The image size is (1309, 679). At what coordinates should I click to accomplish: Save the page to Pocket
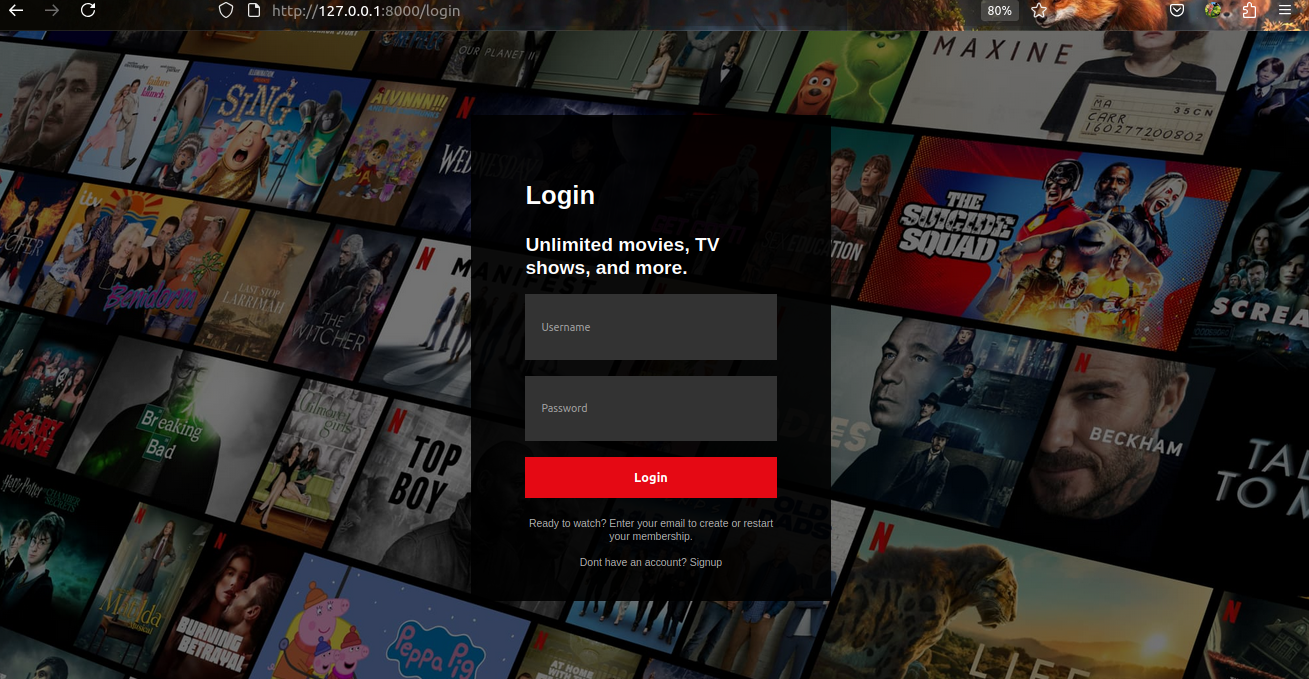click(x=1178, y=11)
